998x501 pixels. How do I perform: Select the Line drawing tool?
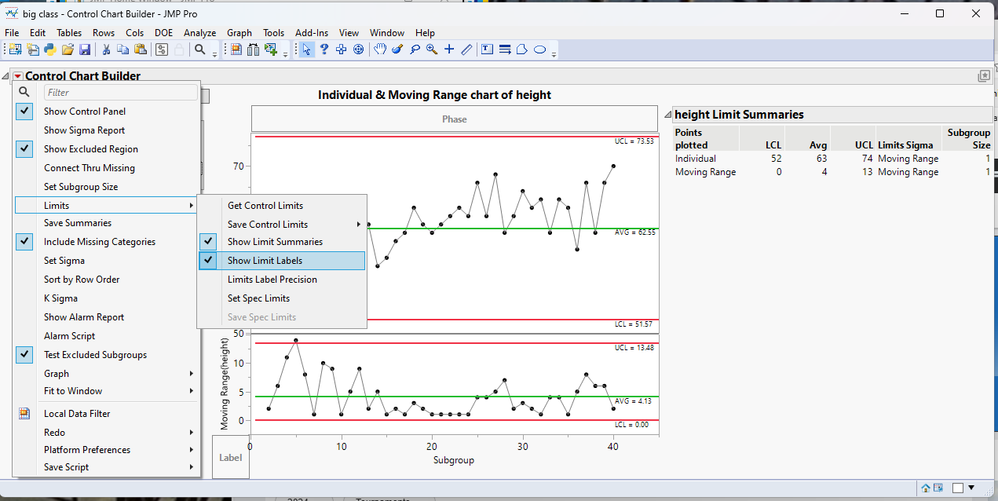coord(467,50)
